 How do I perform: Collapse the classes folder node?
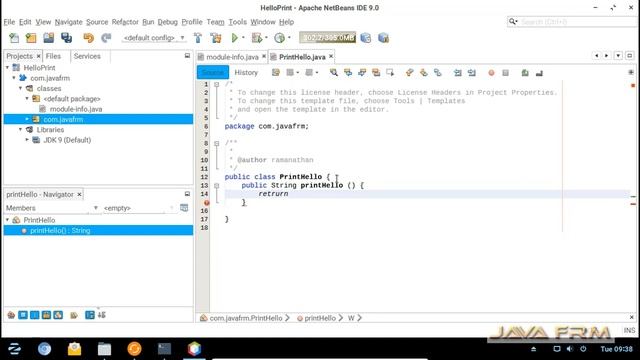[x=21, y=88]
